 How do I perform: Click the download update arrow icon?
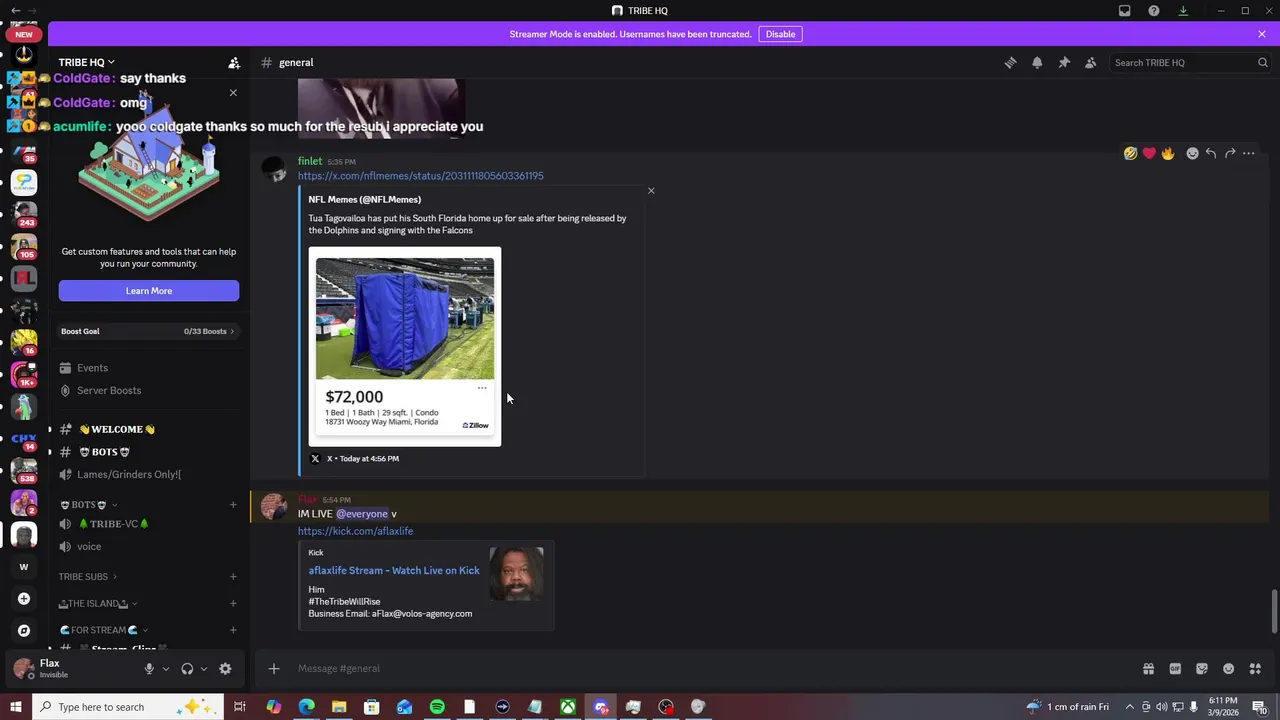(x=1183, y=11)
